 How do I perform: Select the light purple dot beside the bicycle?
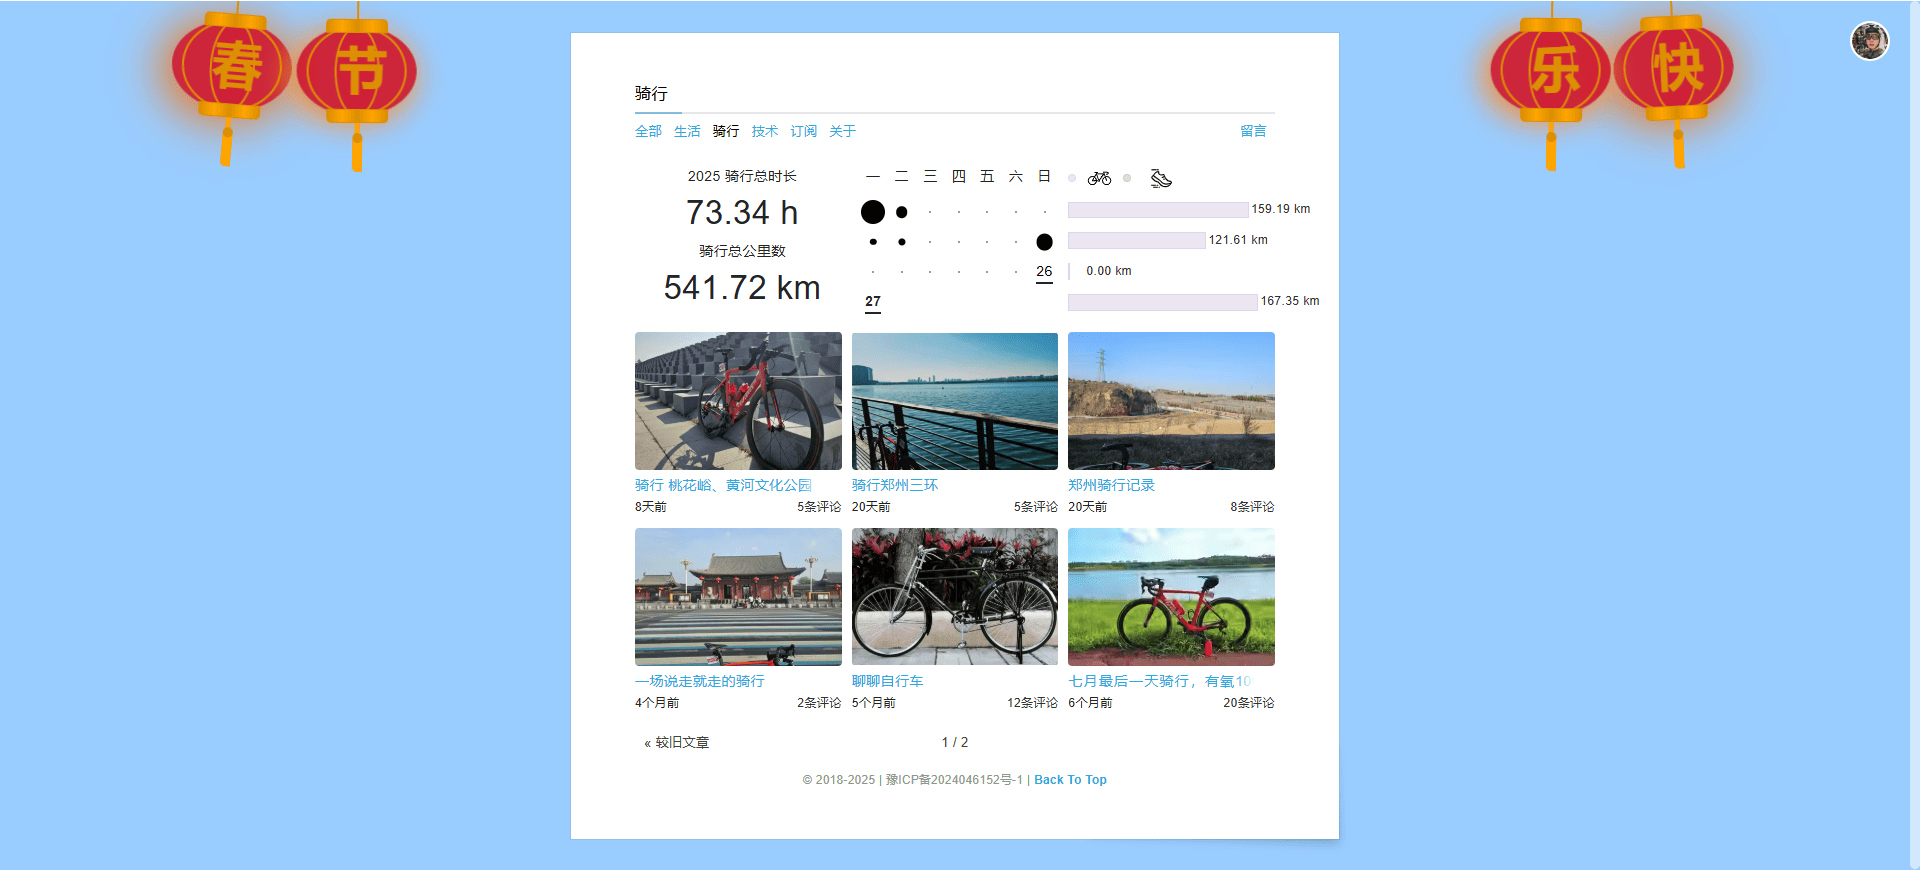(x=1072, y=178)
